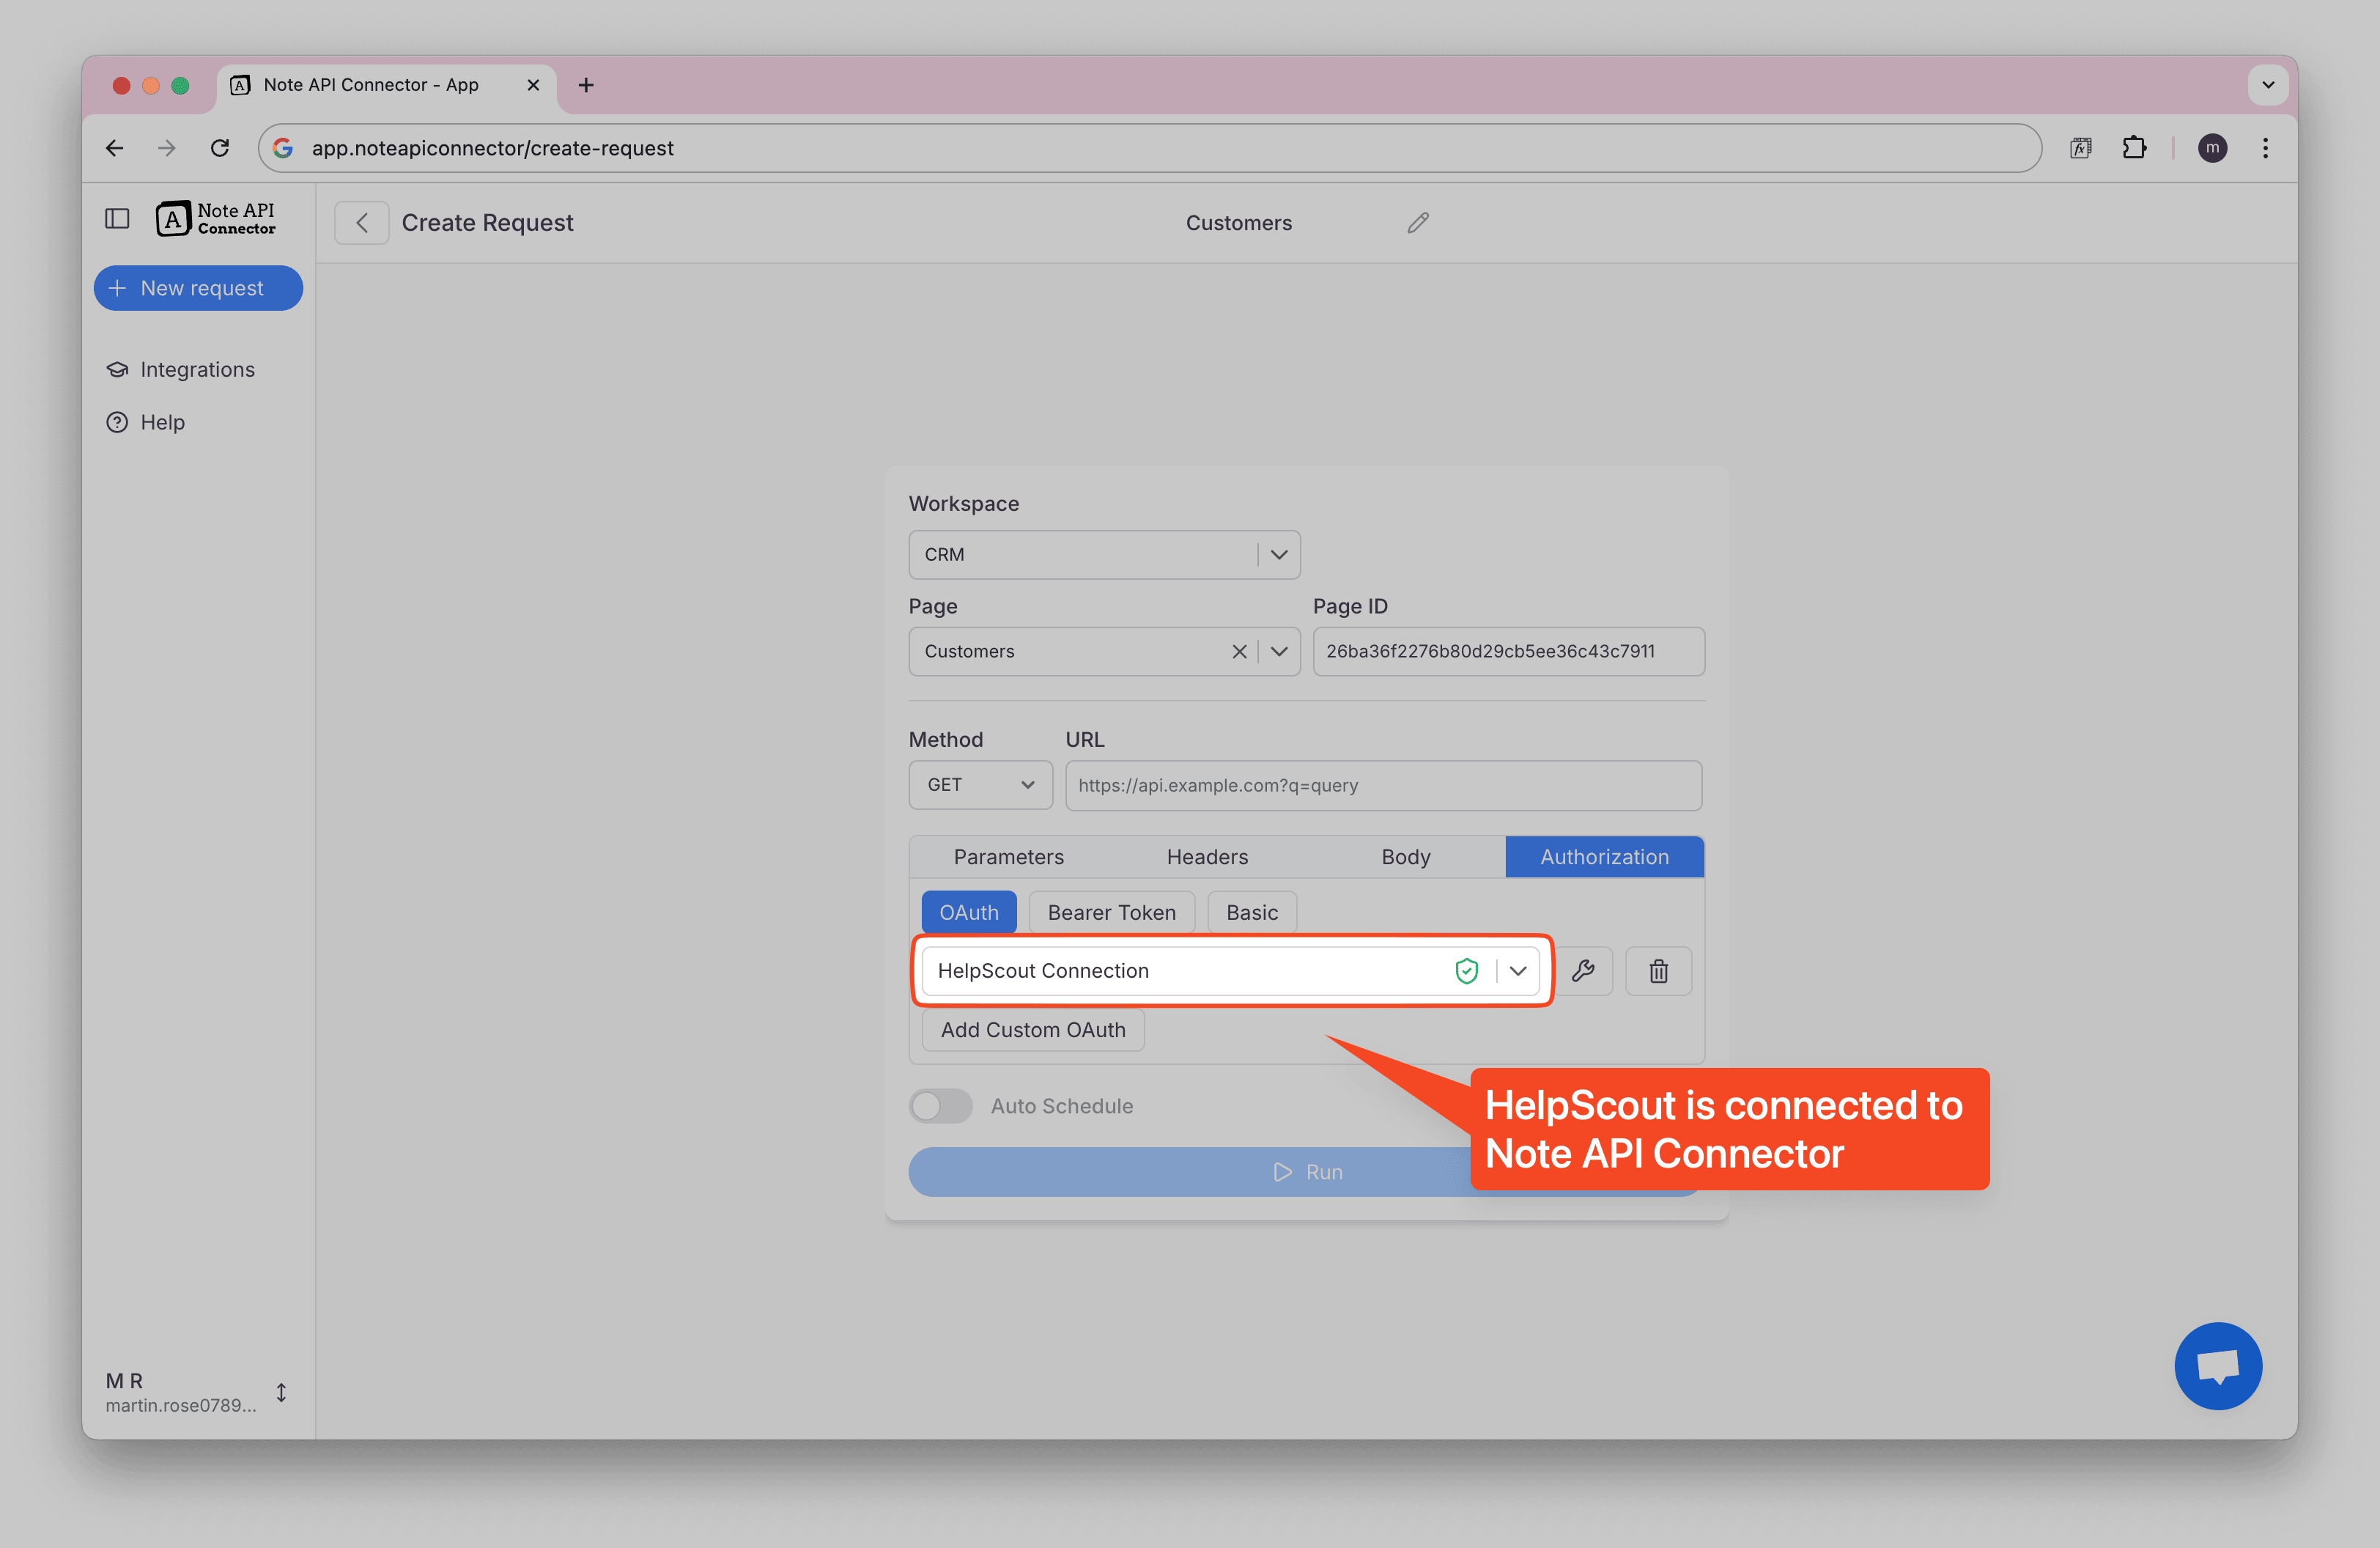Open the browser extensions puzzle icon
The image size is (2380, 1548).
[2134, 148]
